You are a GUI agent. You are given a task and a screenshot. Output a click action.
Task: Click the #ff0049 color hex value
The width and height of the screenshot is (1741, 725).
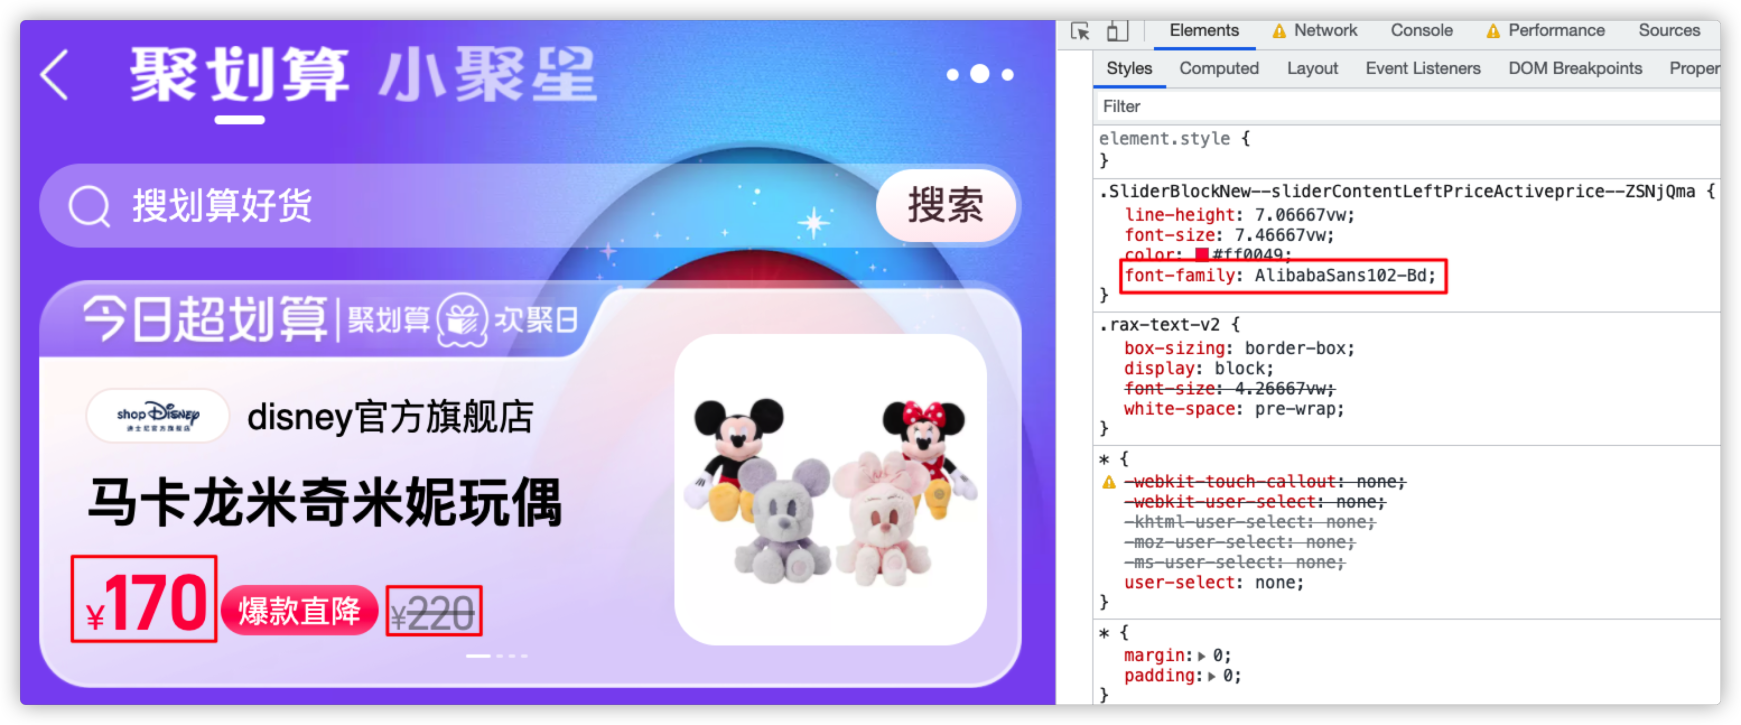1247,255
